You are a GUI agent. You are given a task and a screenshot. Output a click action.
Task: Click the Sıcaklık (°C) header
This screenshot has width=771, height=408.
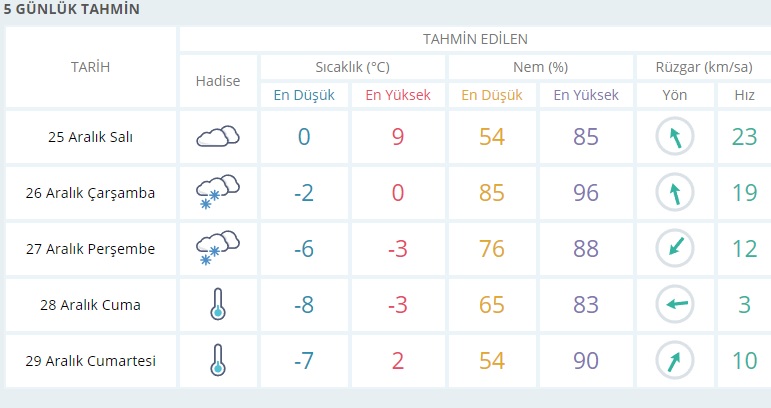click(352, 67)
